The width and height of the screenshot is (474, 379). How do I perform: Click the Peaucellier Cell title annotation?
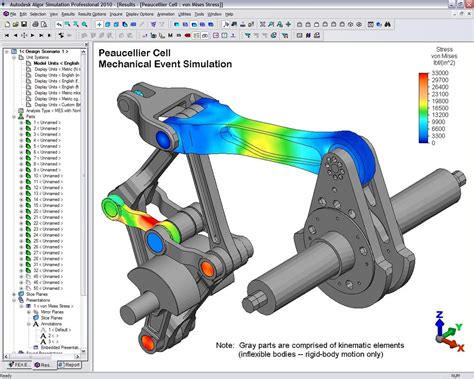[165, 58]
